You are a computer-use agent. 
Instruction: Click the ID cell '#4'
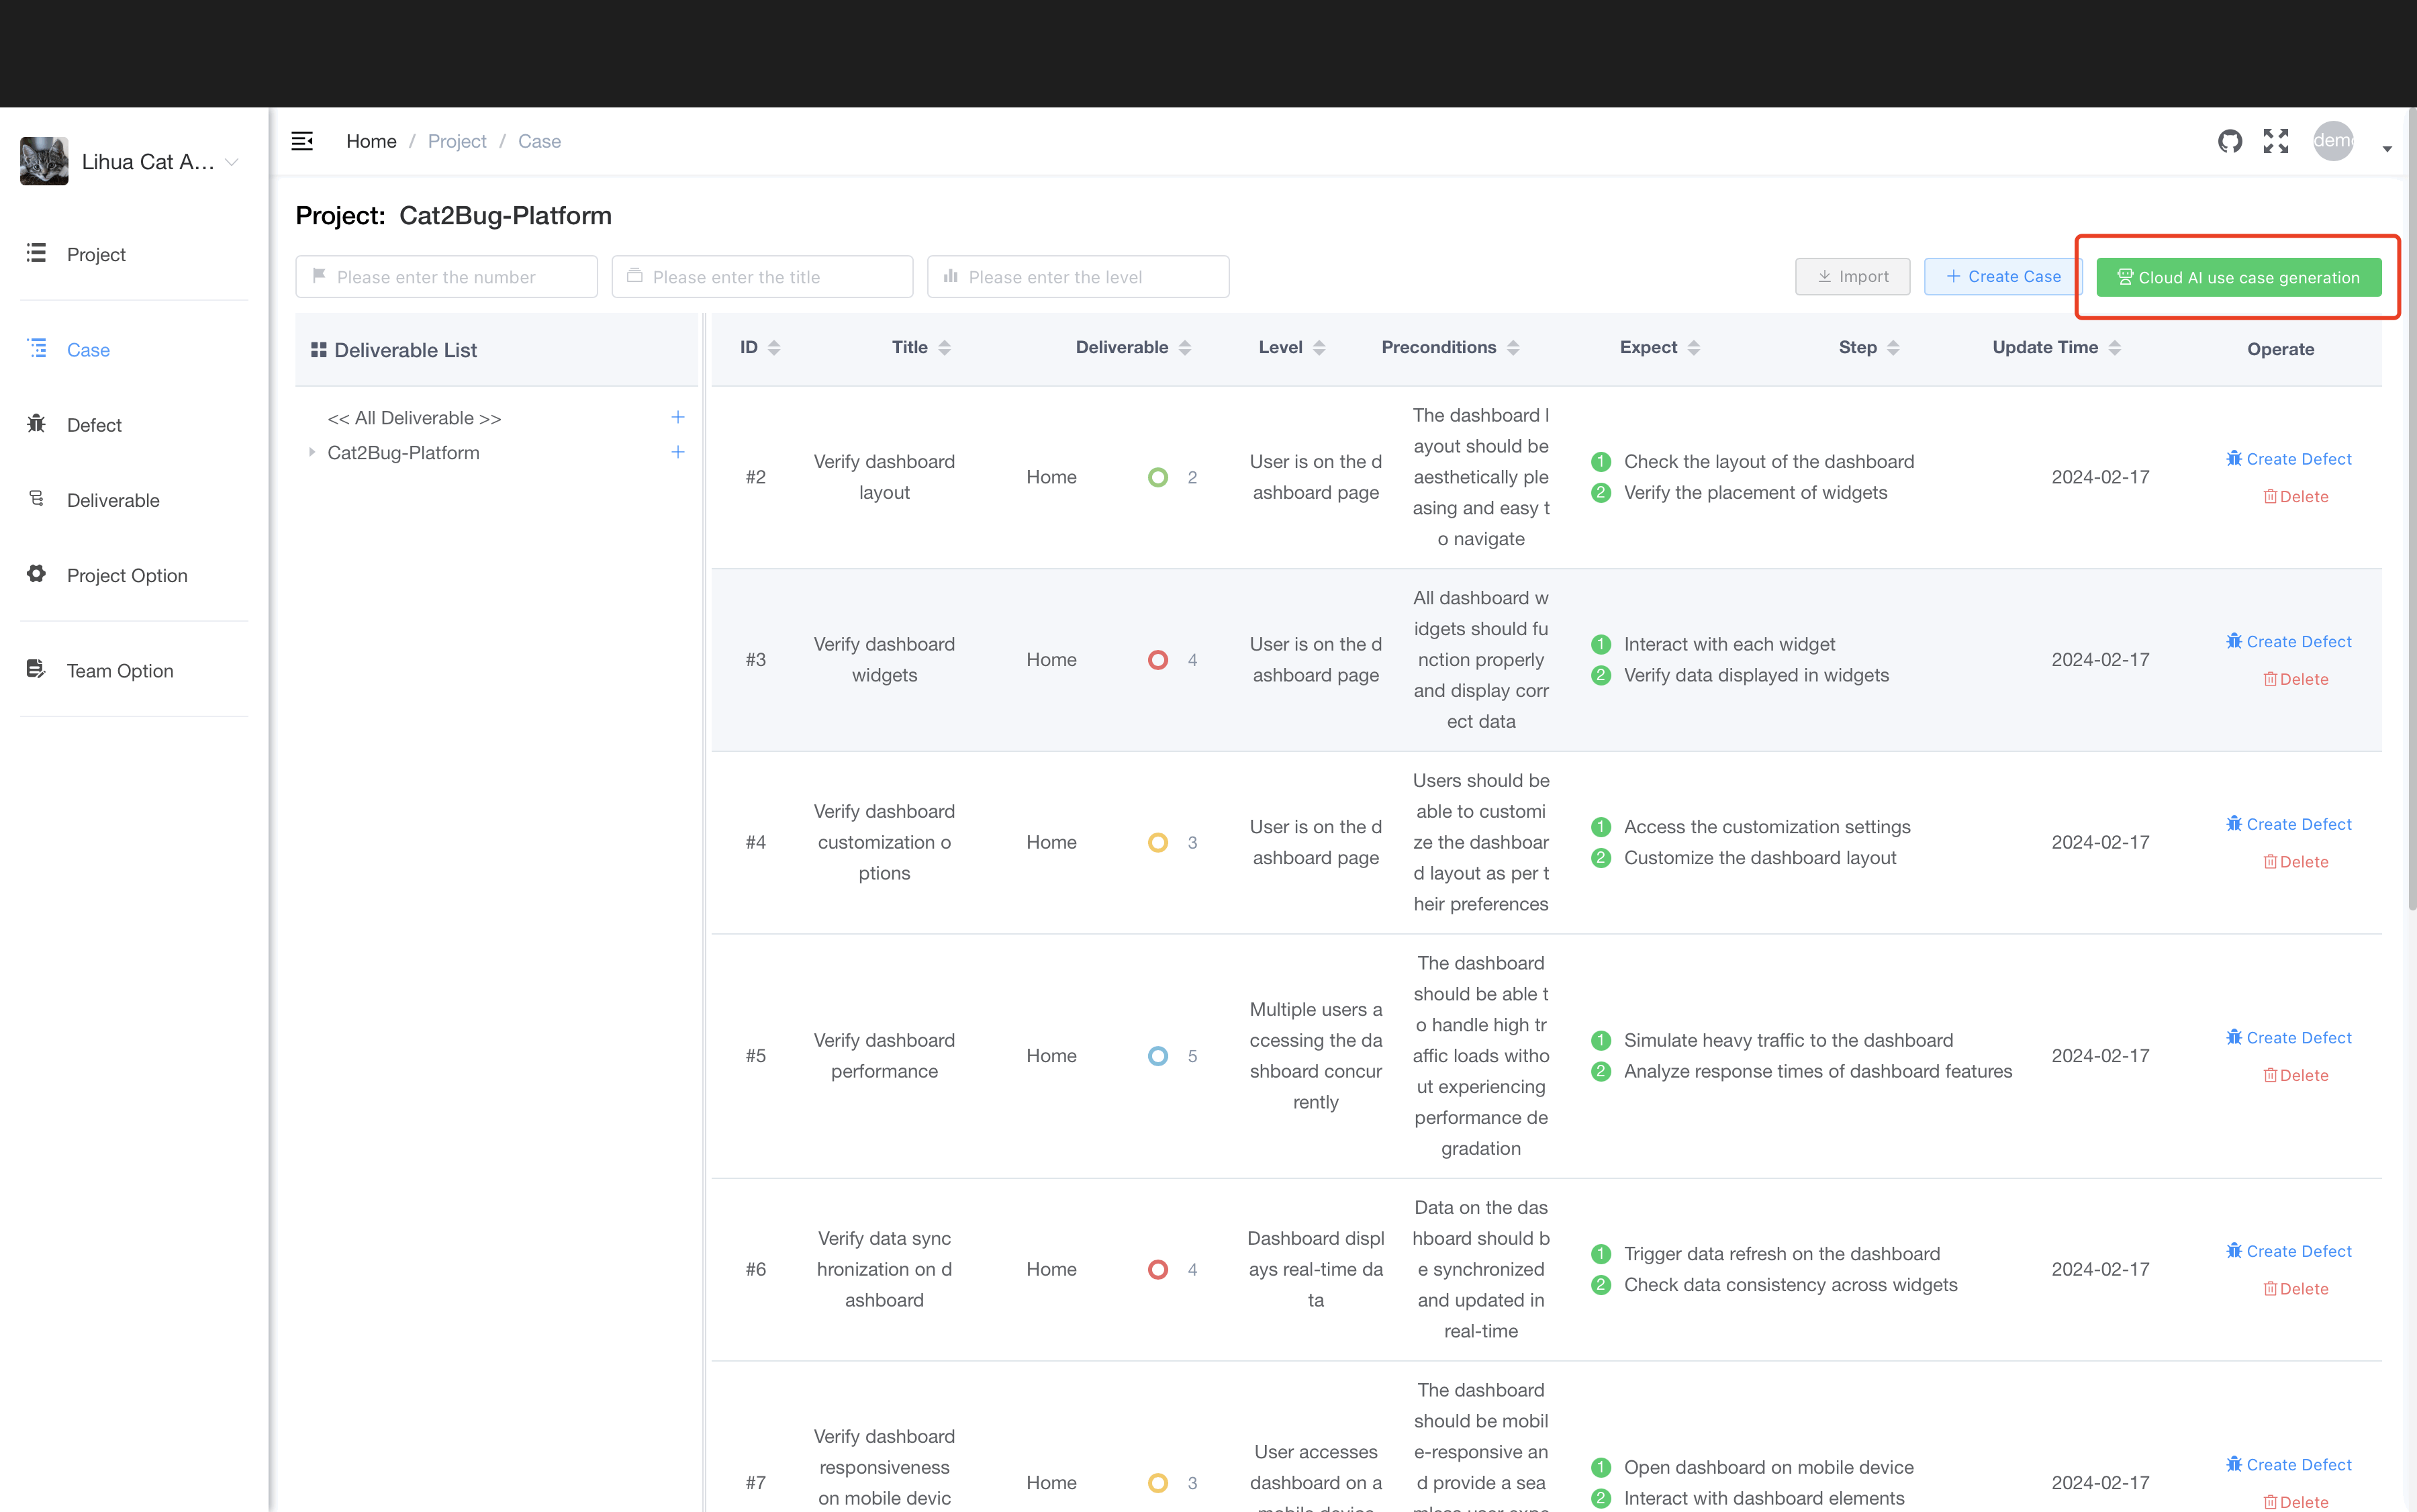coord(756,843)
